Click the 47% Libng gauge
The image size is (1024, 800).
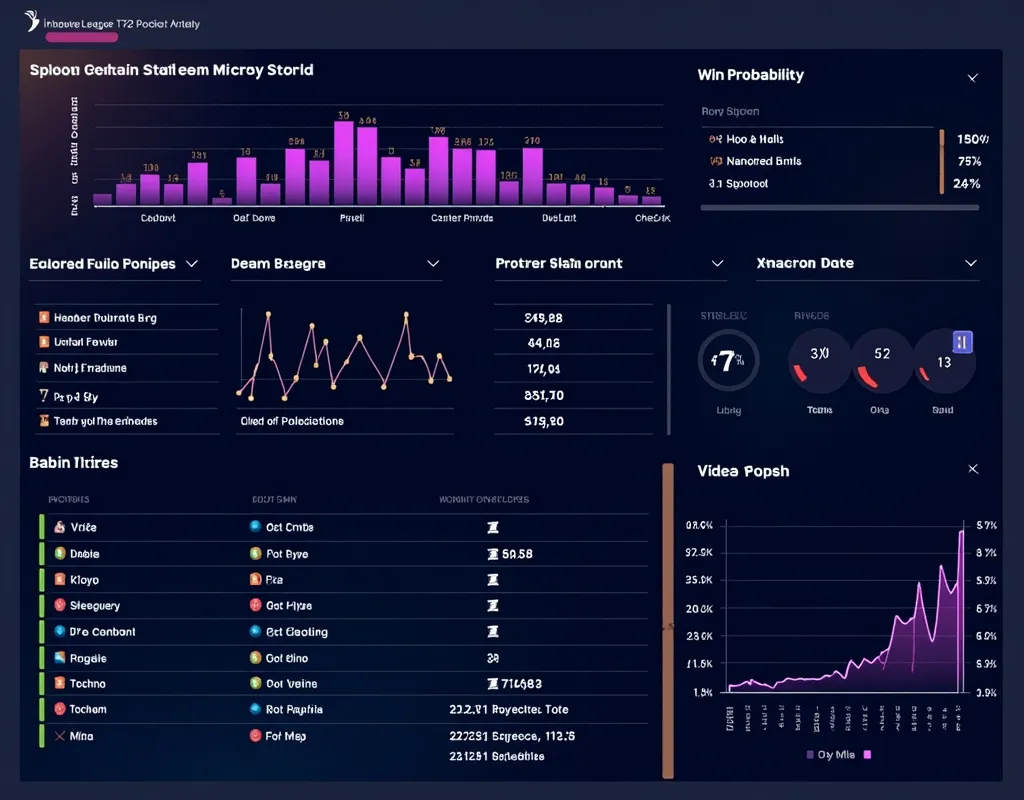(x=728, y=360)
